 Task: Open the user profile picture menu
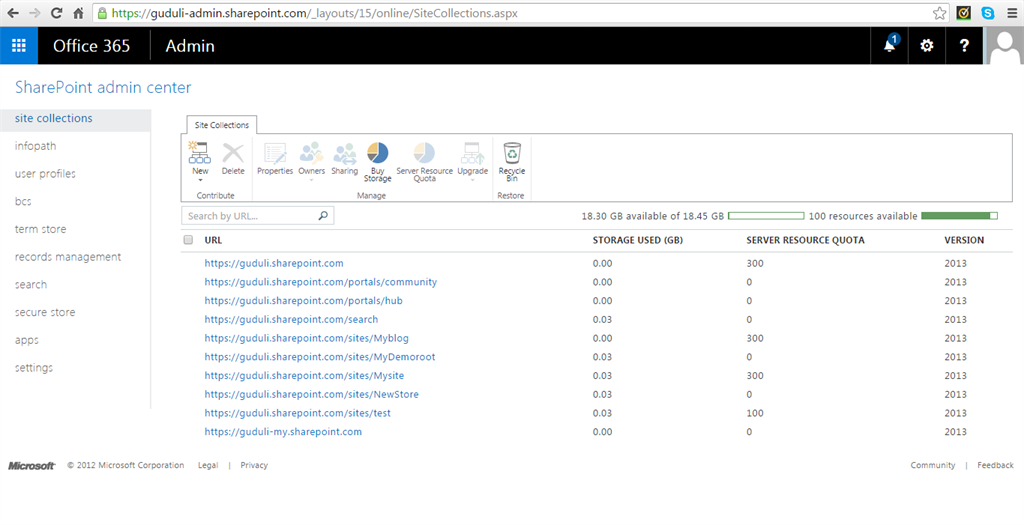coord(1004,46)
